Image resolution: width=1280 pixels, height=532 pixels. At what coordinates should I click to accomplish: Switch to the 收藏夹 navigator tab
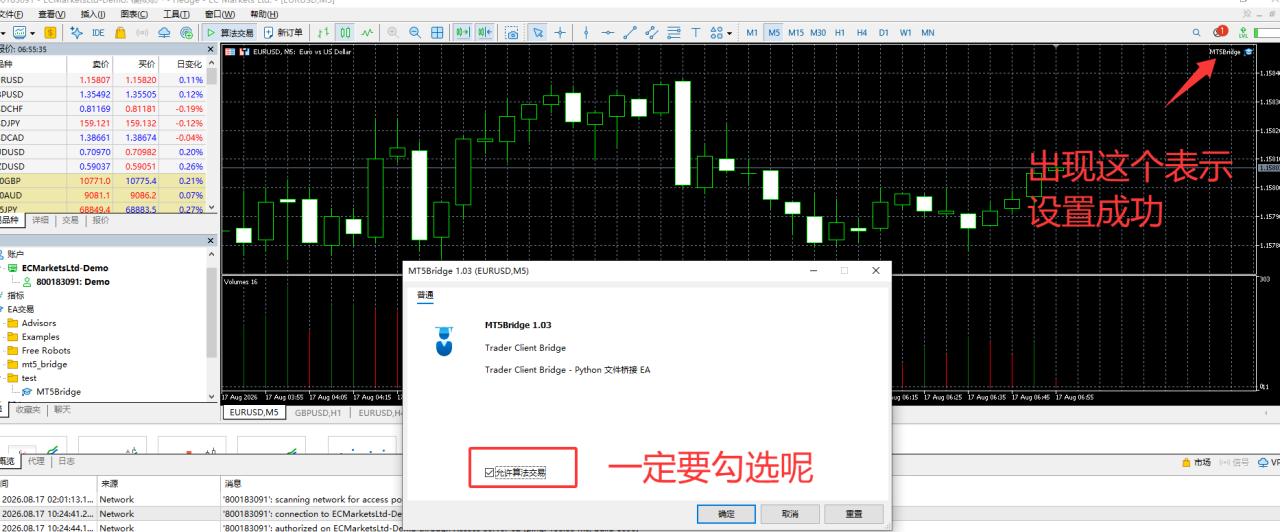tap(29, 410)
